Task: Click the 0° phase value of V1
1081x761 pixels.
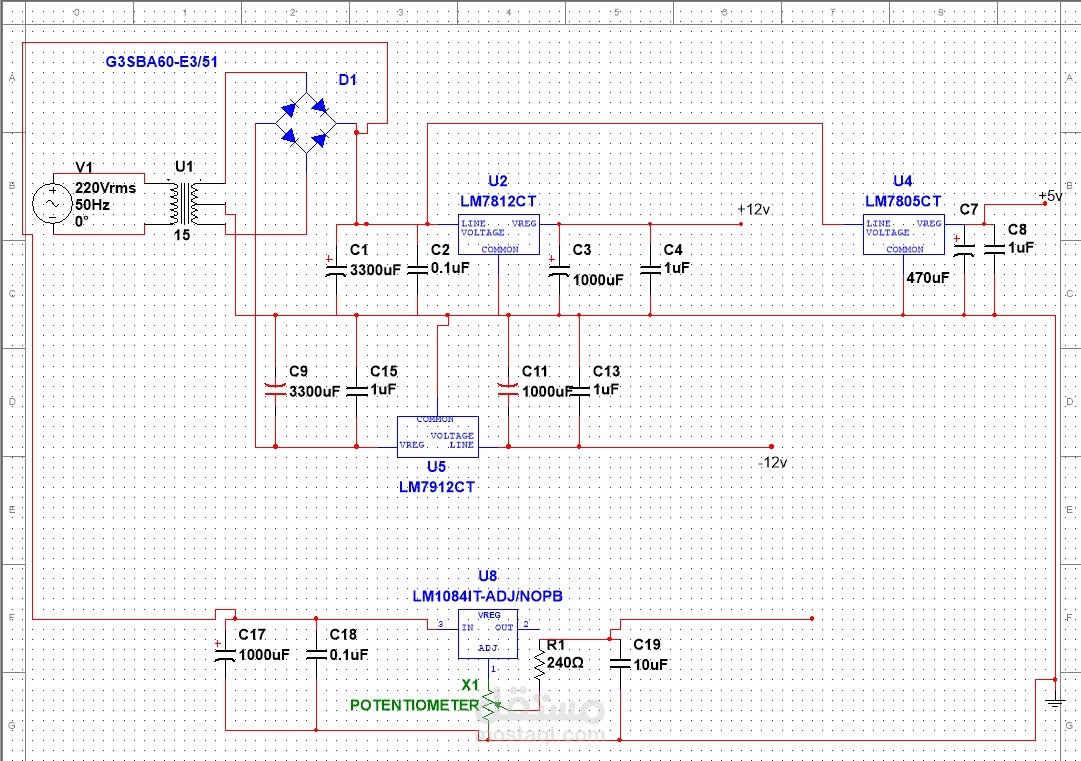Action: 82,221
